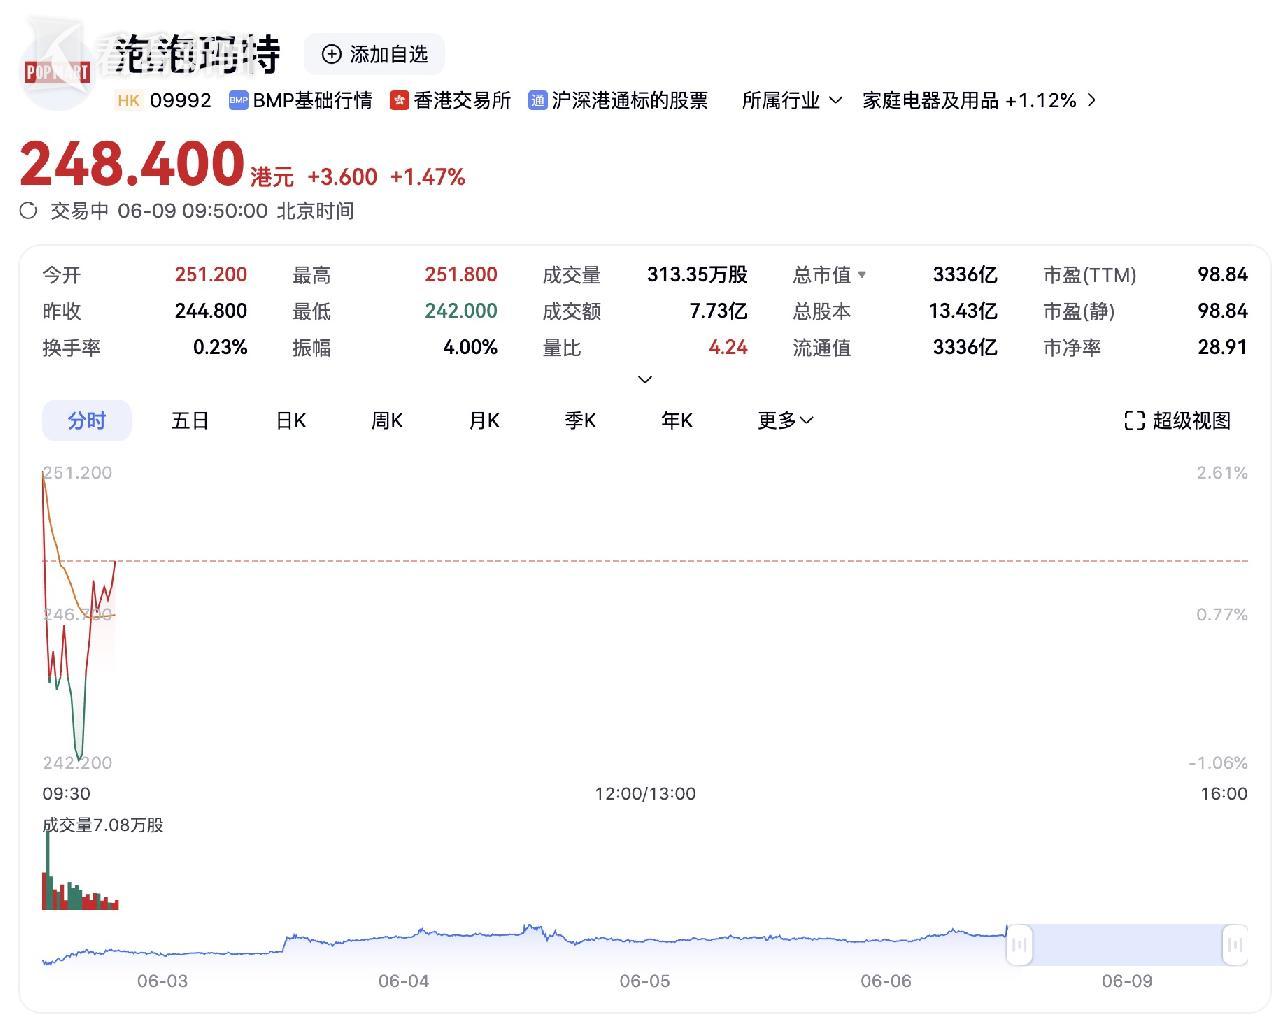Click the 成交量 value 313.35万股
This screenshot has width=1280, height=1021.
tap(697, 275)
